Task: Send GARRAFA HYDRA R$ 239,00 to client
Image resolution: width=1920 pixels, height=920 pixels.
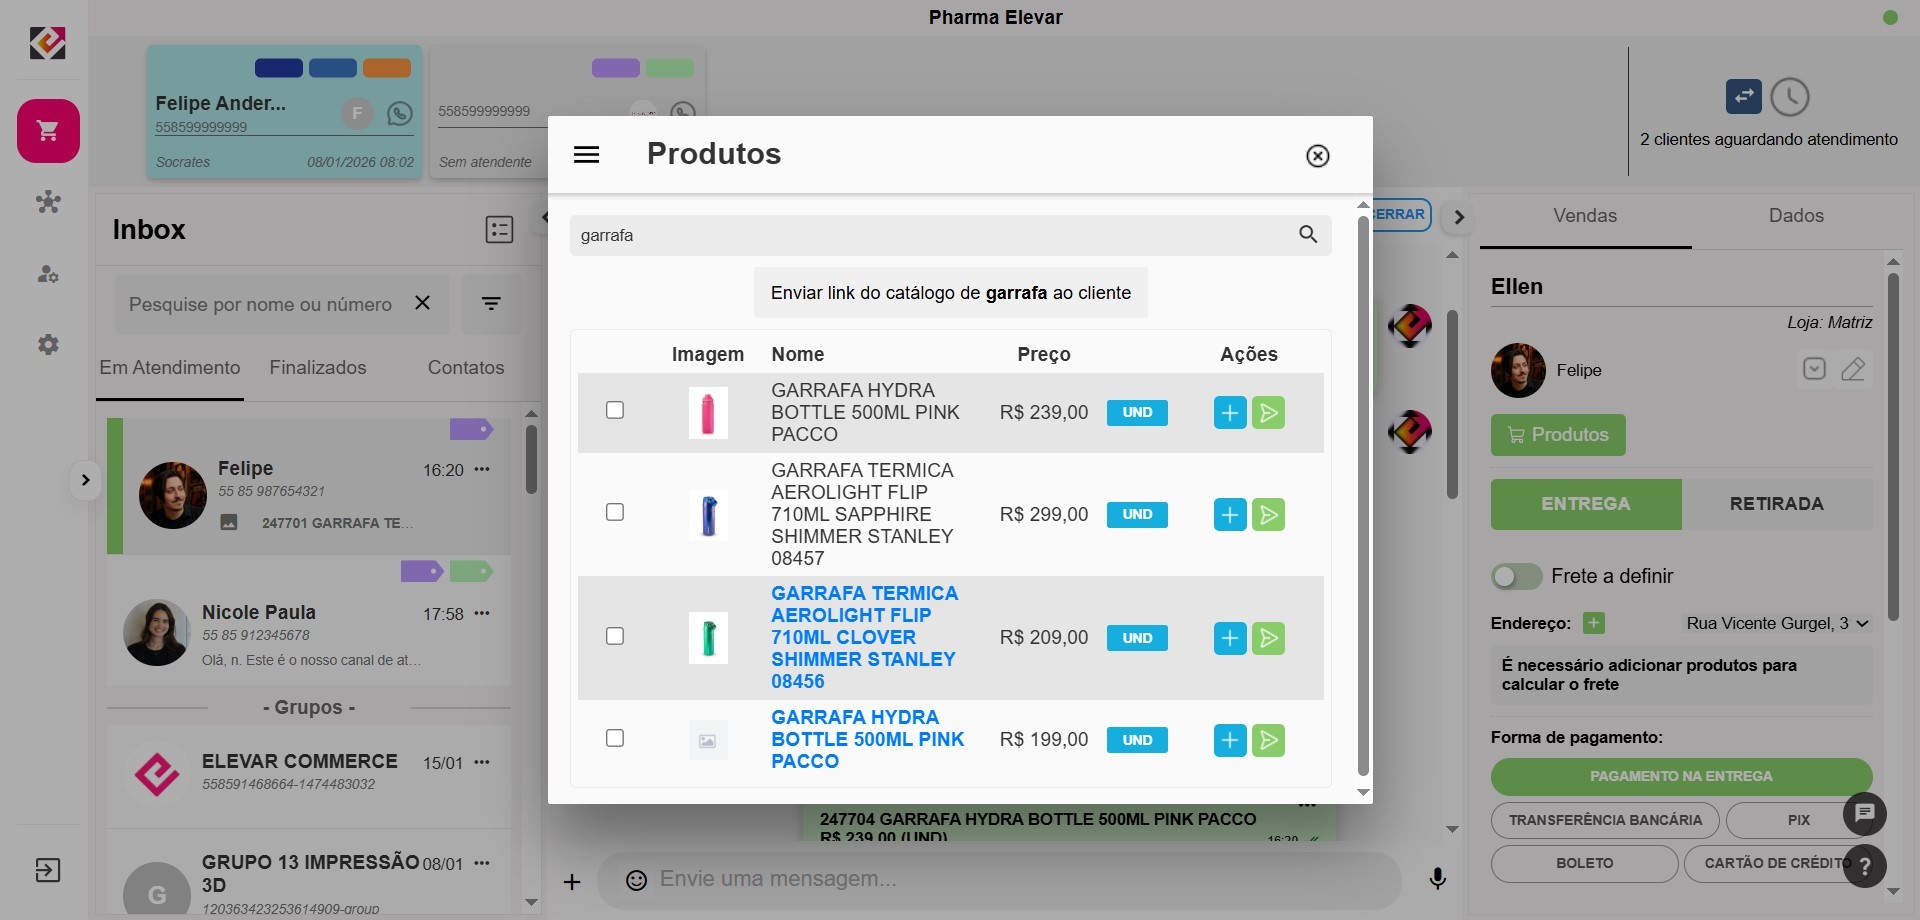Action: coord(1268,413)
